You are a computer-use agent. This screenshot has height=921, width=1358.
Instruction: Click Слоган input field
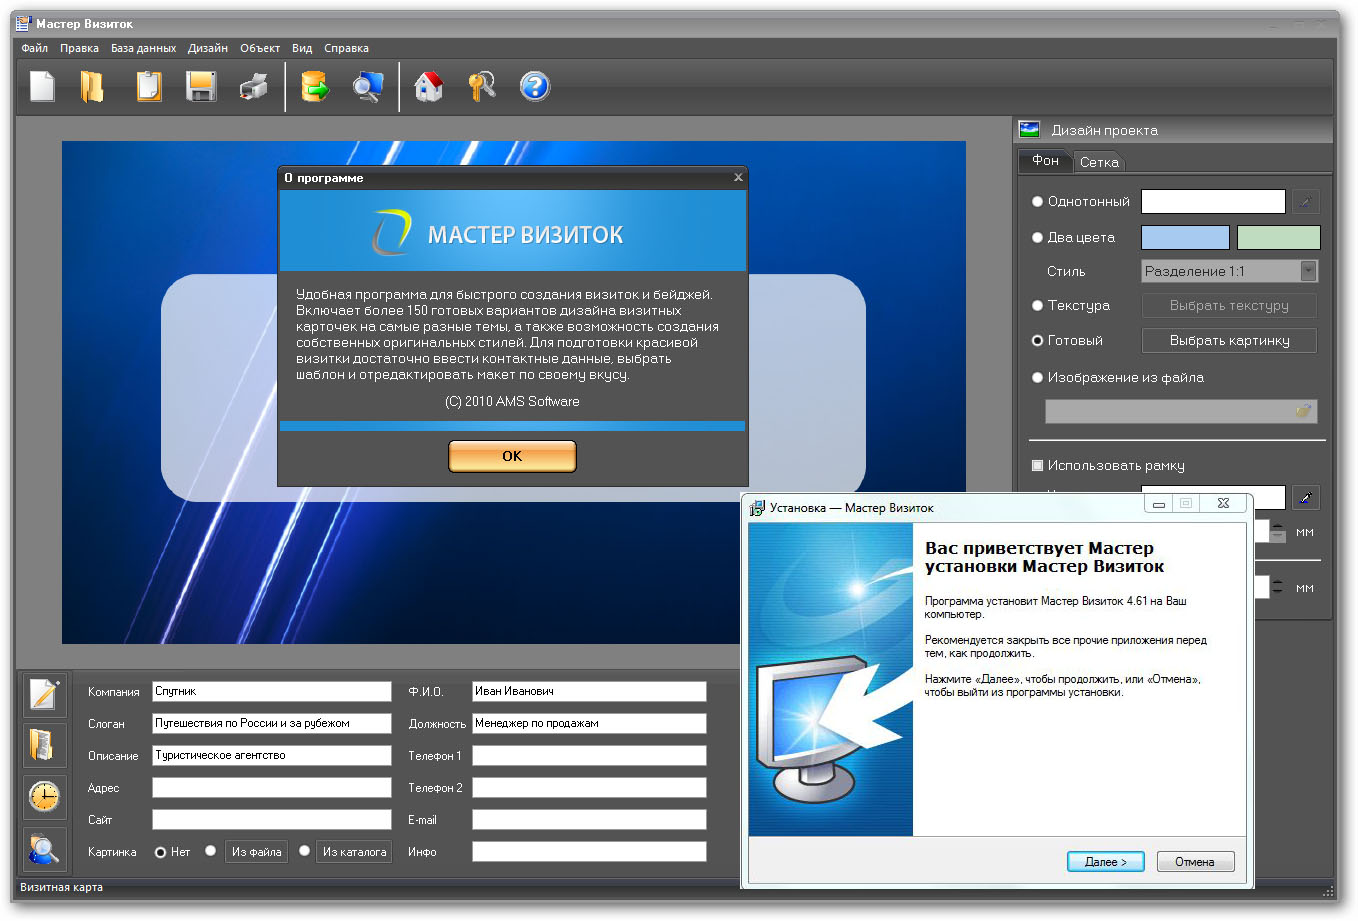(x=272, y=724)
